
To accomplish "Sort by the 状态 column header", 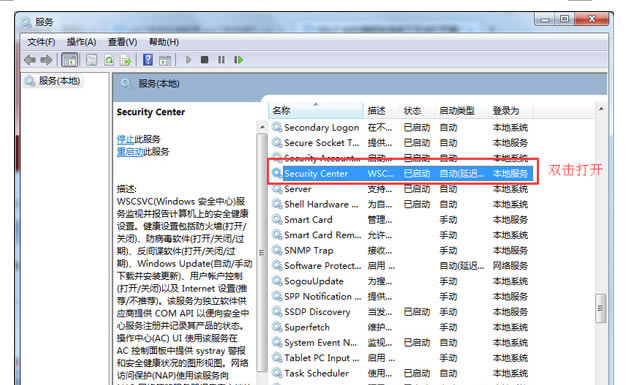I will (x=417, y=110).
